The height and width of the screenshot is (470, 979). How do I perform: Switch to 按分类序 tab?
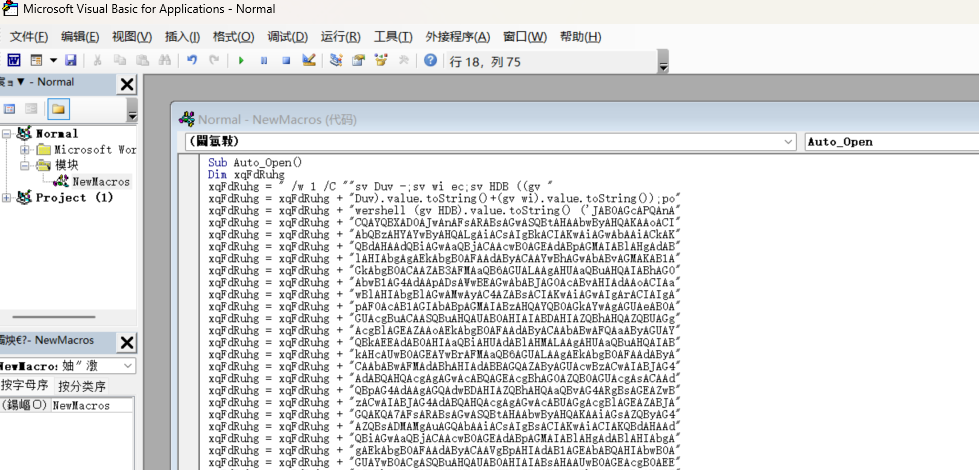(82, 386)
